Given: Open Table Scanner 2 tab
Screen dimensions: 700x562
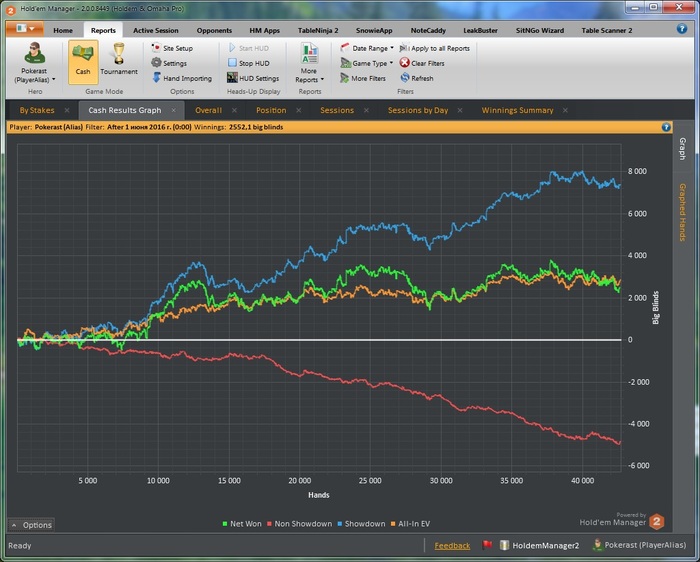Looking at the screenshot, I should tap(607, 30).
